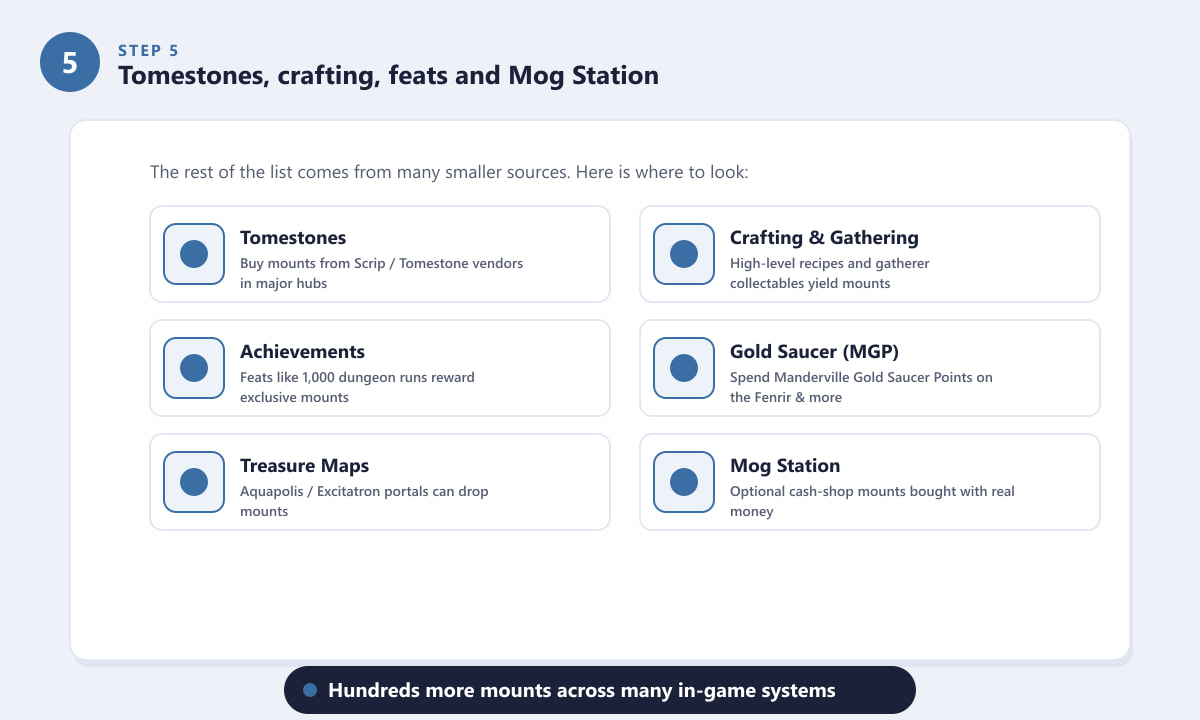
Task: Click 'Spend Manderville Gold Saucer Points' description
Action: tap(861, 387)
